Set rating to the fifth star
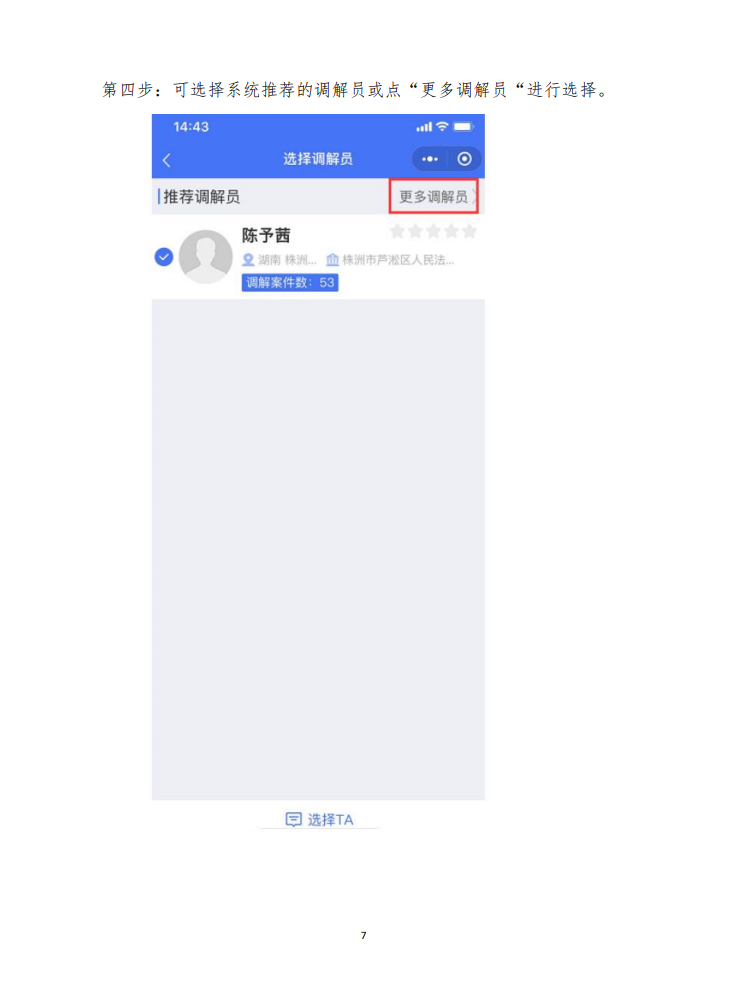Viewport: 731px width, 995px height. pyautogui.click(x=469, y=231)
